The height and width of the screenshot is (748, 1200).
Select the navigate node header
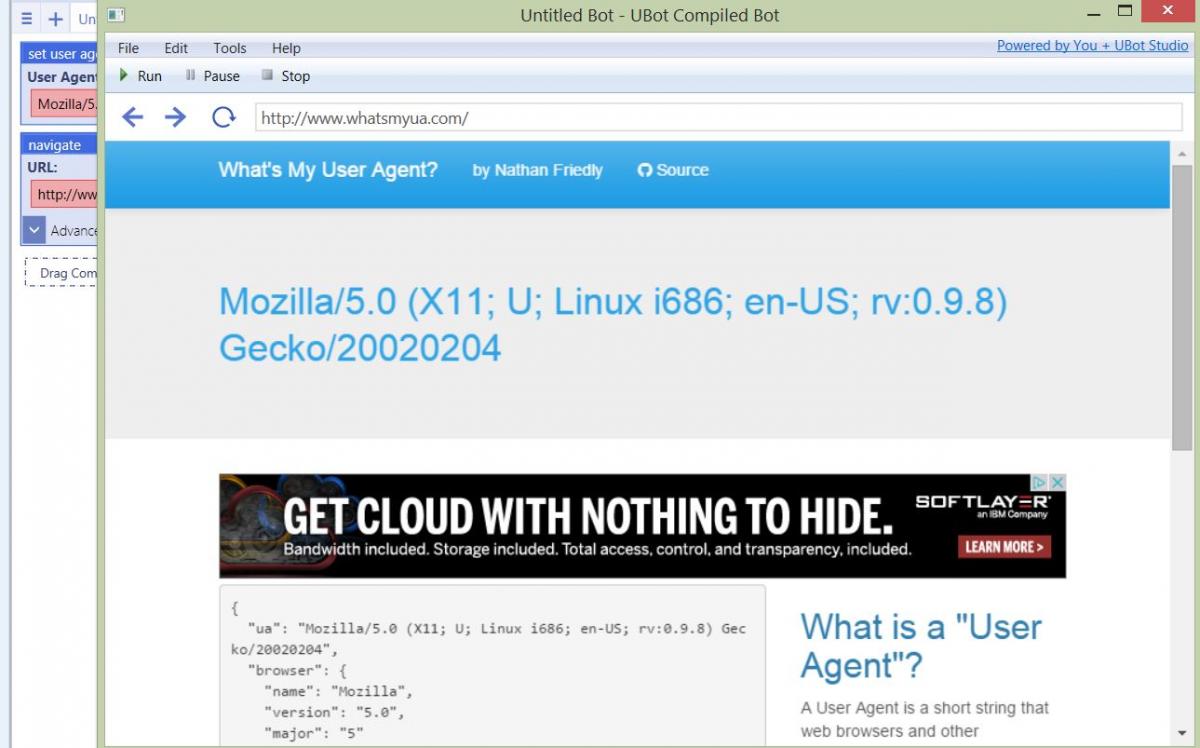[x=59, y=145]
